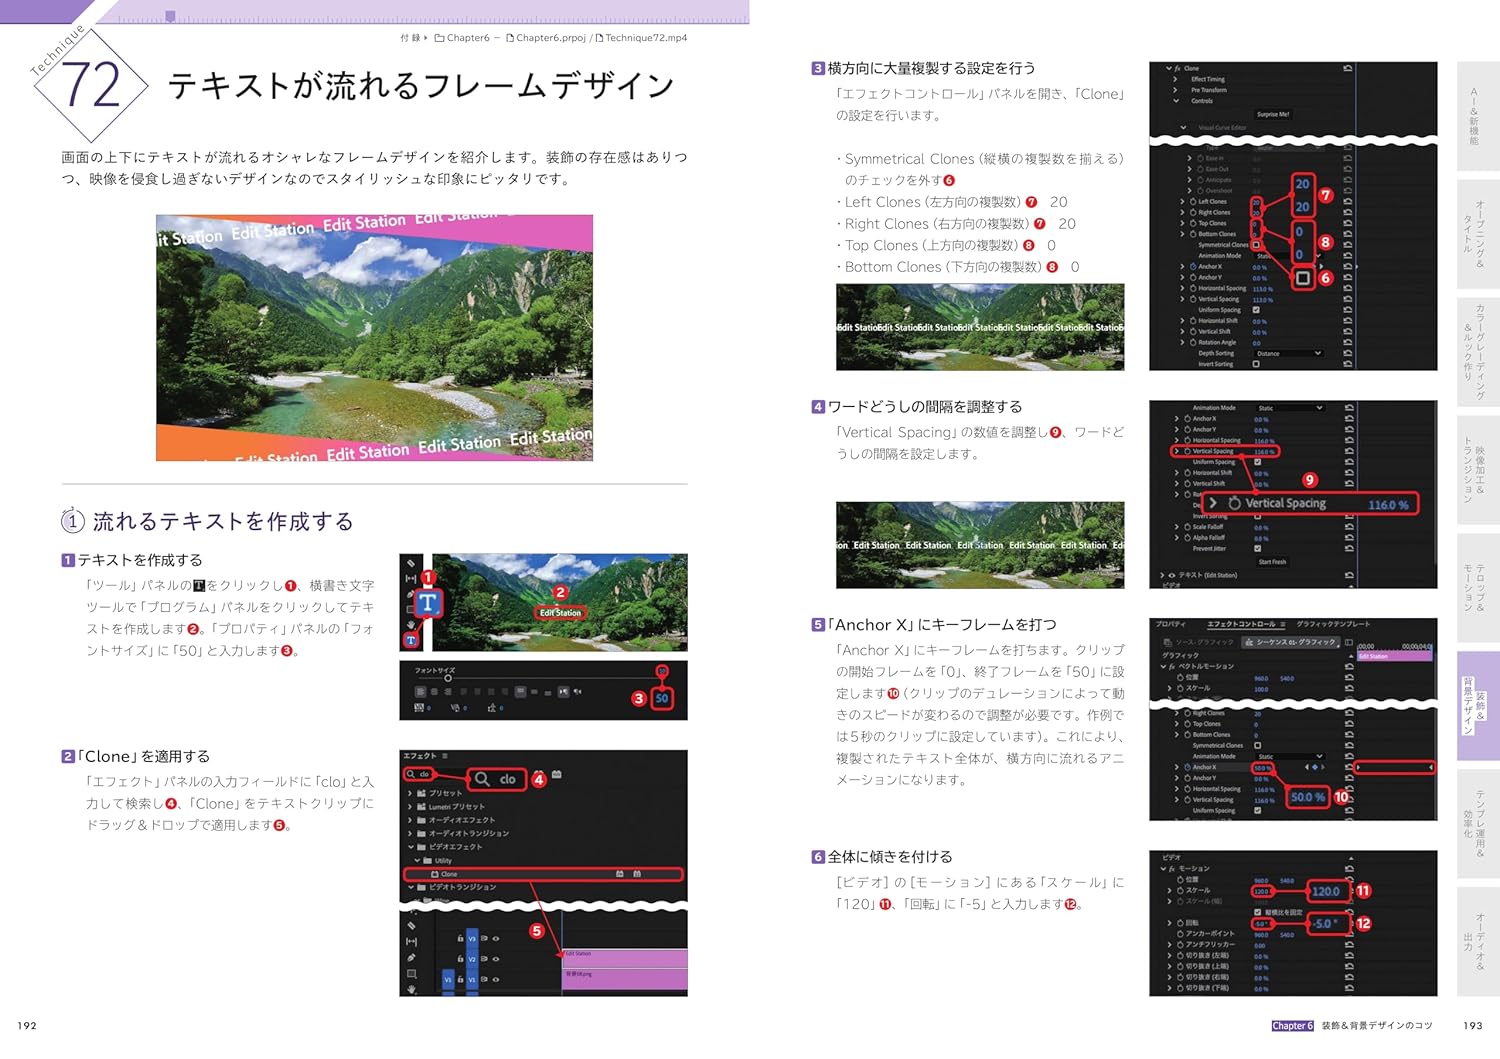This screenshot has width=1500, height=1059.
Task: Uncheck the Symmetrical Clones checkbox
Action: (x=1255, y=245)
